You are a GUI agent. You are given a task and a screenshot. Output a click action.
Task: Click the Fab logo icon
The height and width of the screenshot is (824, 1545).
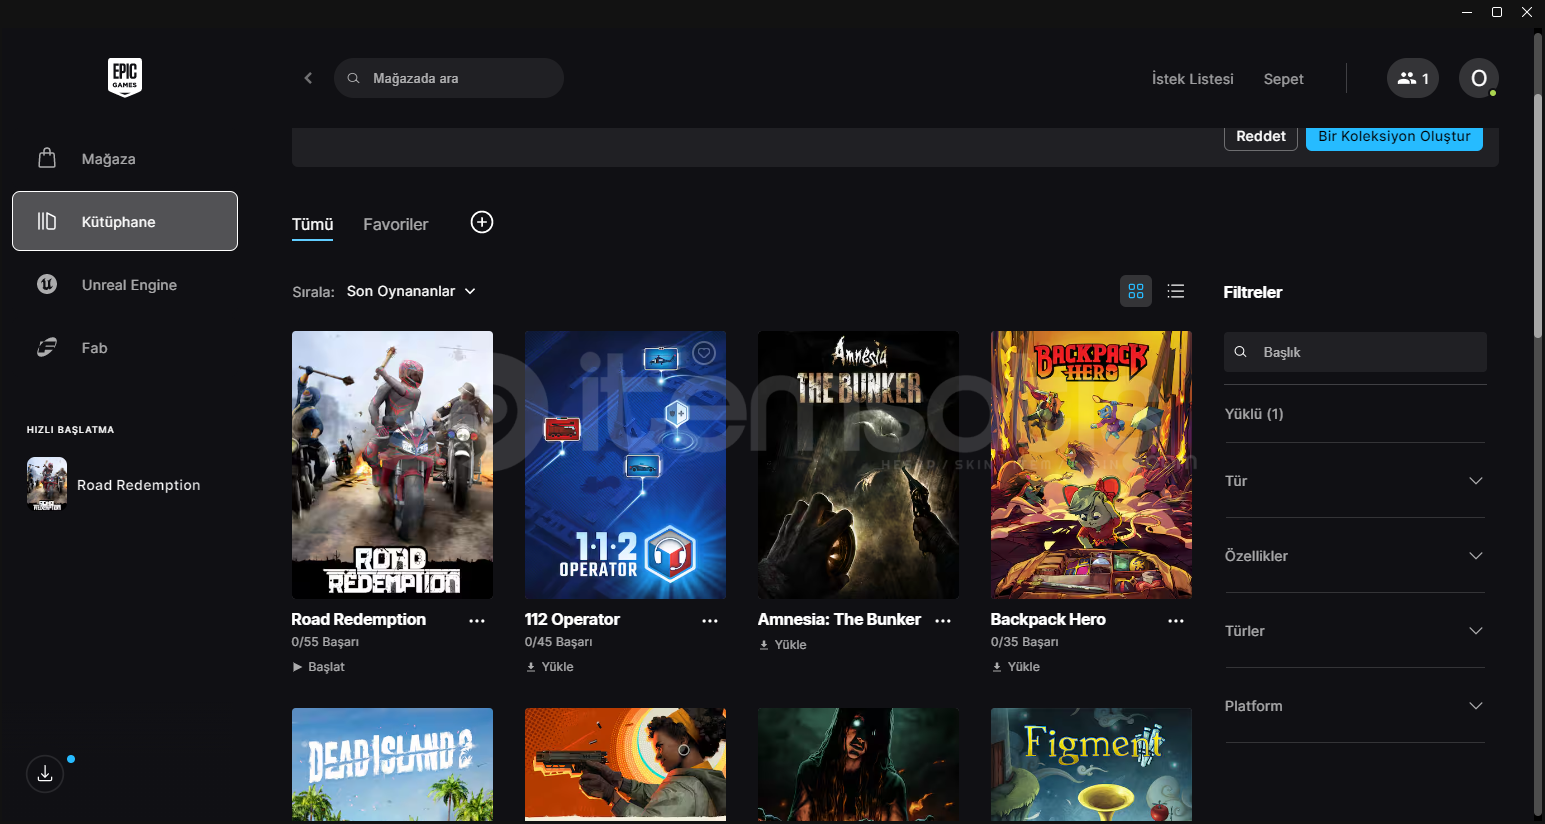point(47,347)
